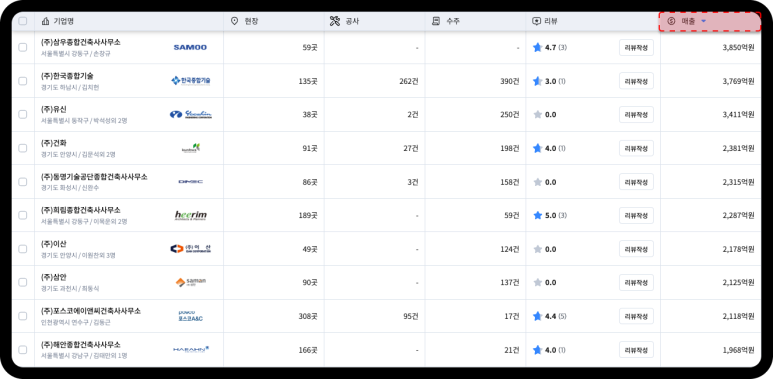
Task: Write a review for (주)이산
Action: pos(636,249)
